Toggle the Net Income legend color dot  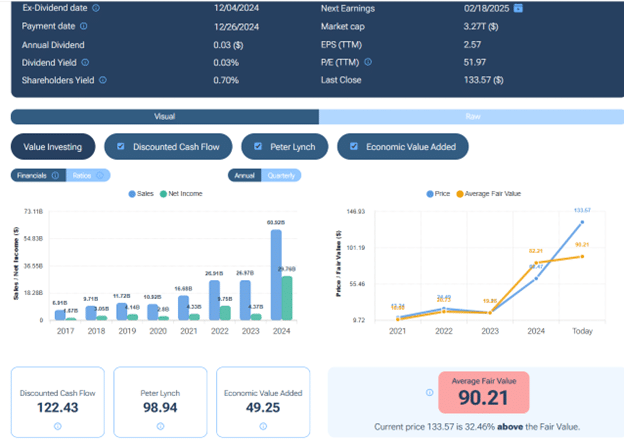pos(162,193)
